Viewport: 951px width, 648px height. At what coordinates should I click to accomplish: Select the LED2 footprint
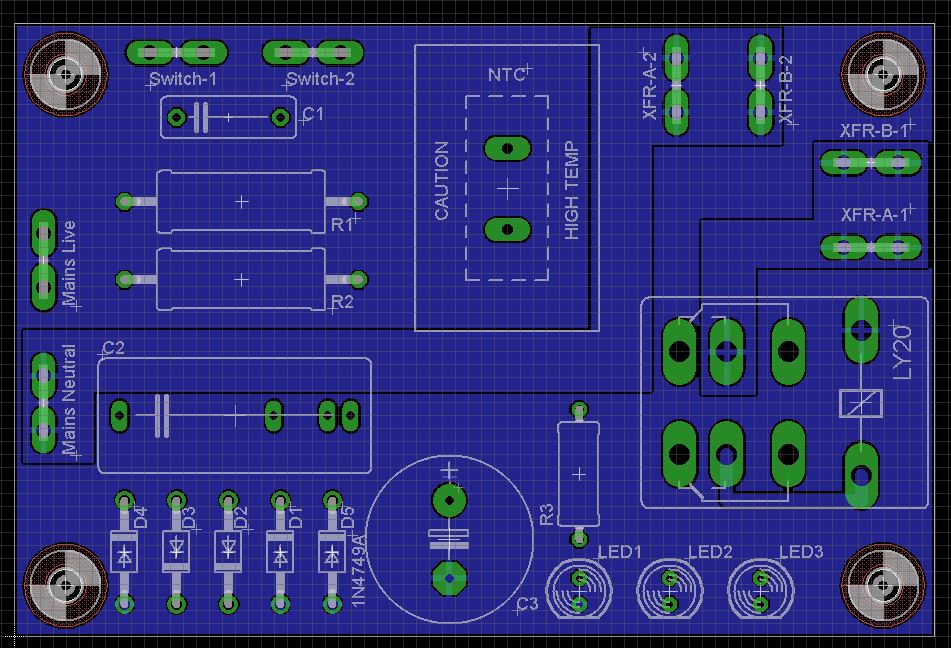[x=670, y=590]
